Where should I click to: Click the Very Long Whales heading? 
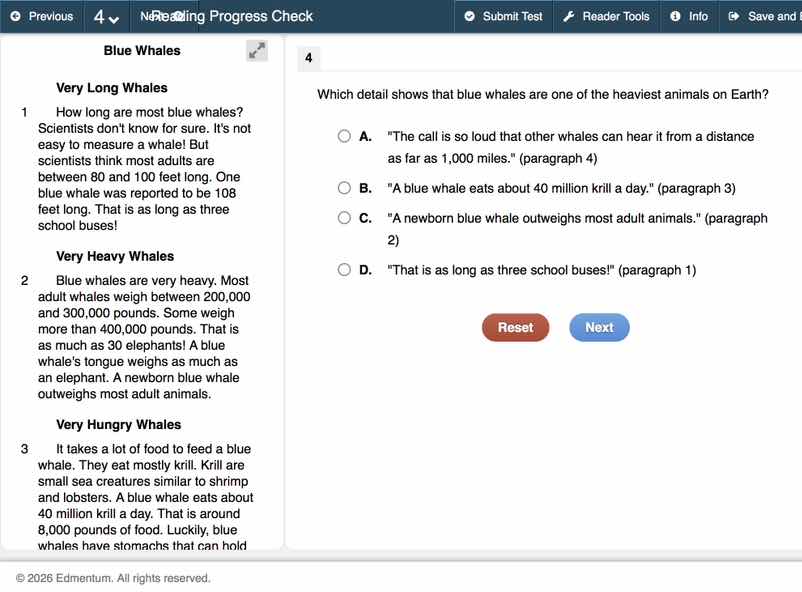tap(112, 88)
